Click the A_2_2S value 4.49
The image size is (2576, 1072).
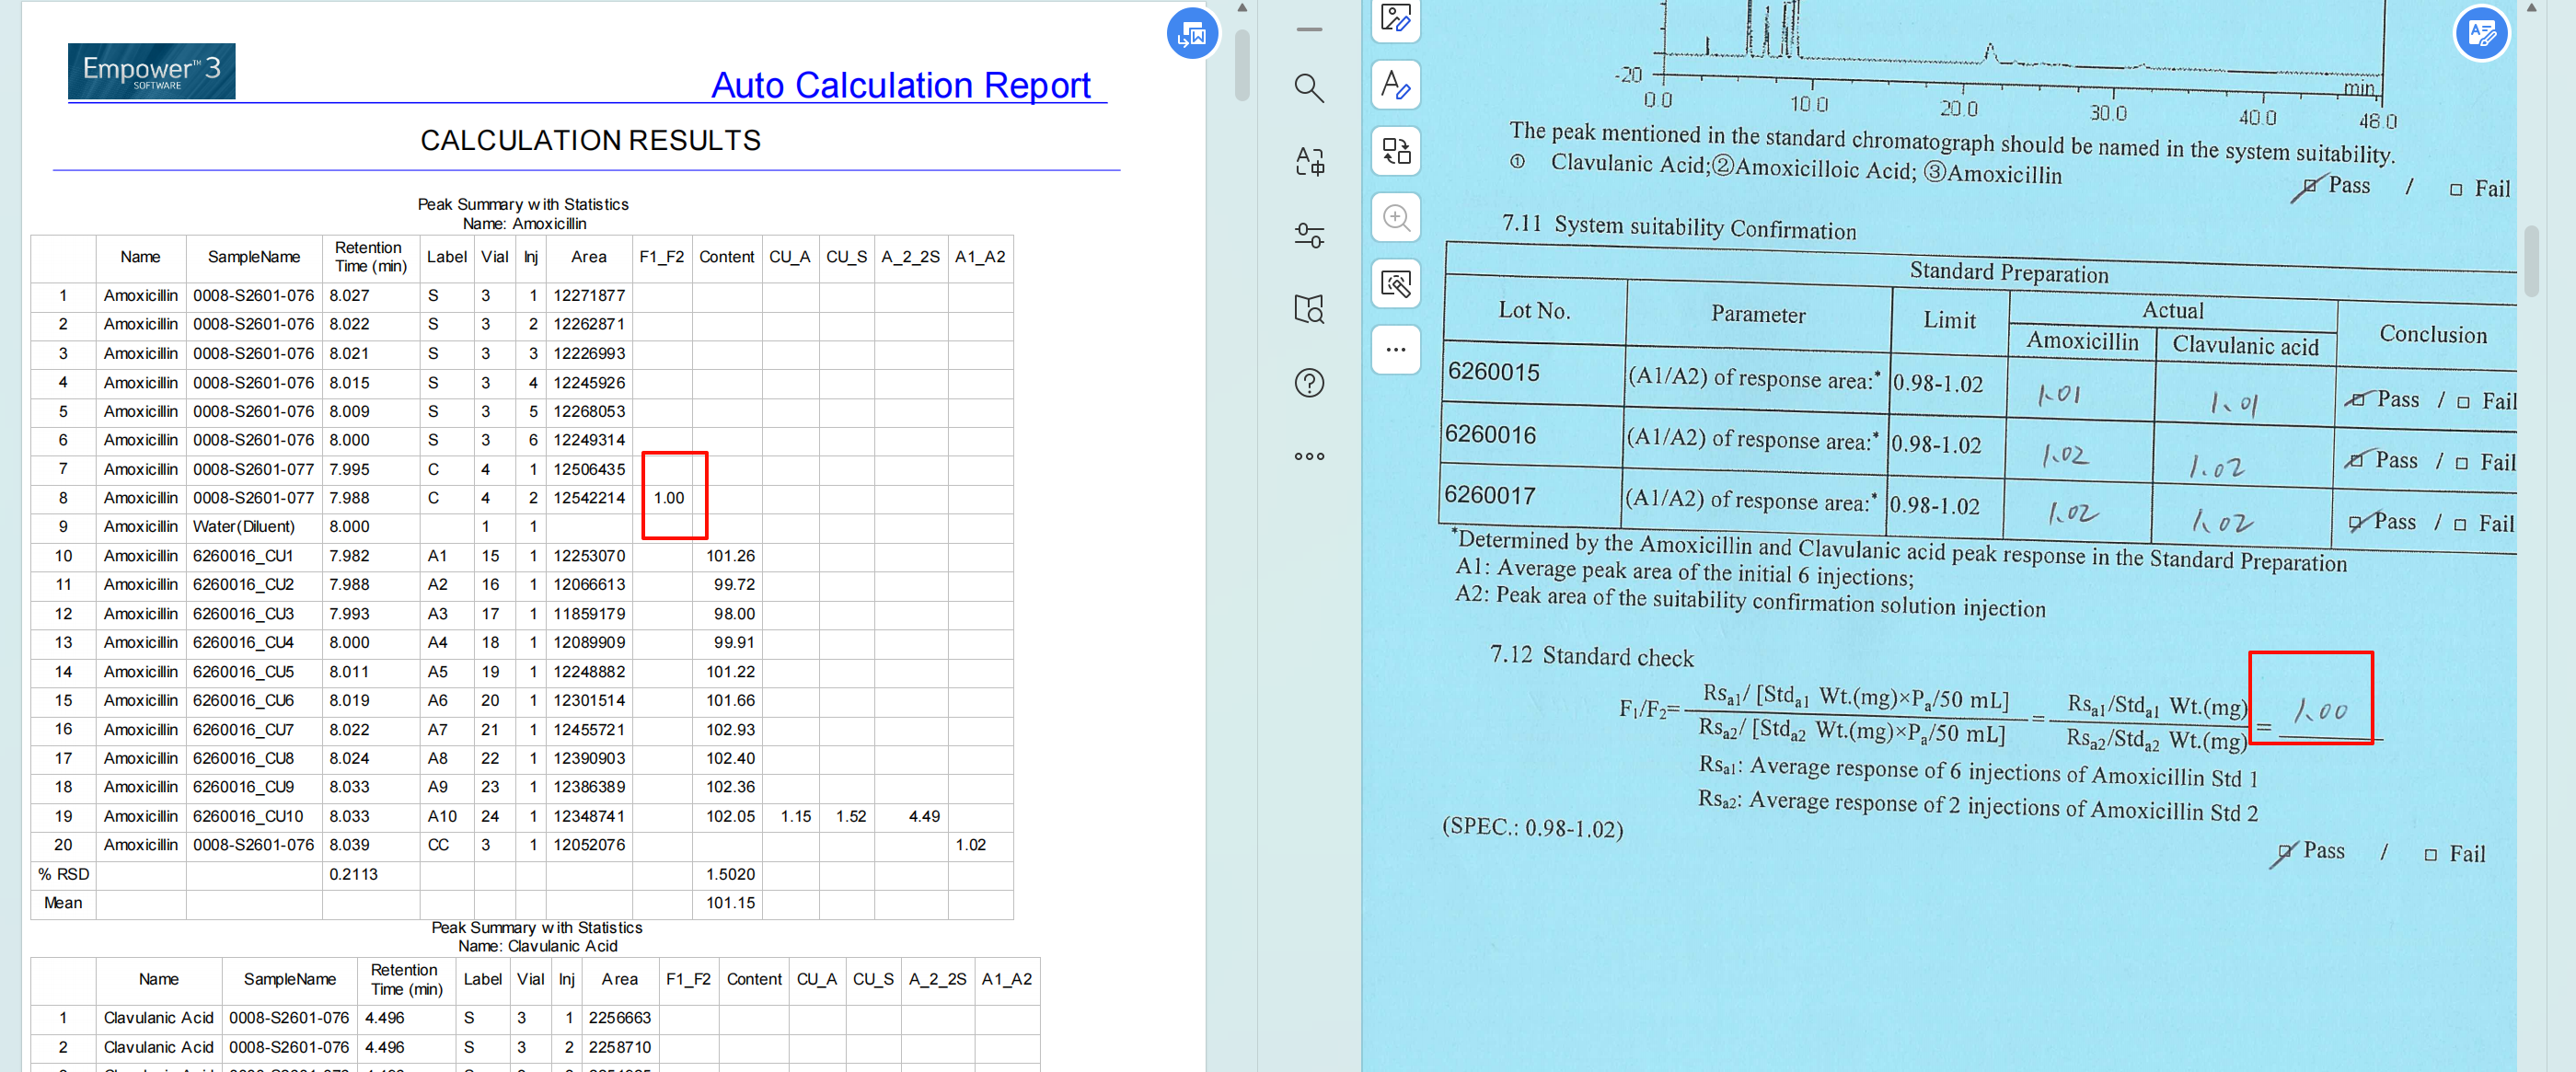click(x=924, y=817)
